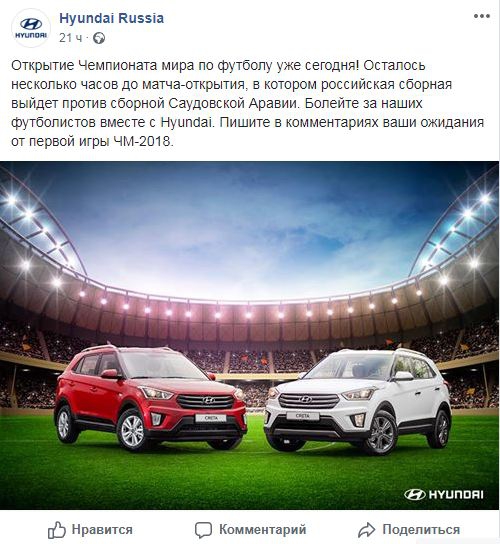Screen dimensions: 500x544
Task: Click the share arrow icon
Action: pyautogui.click(x=366, y=530)
